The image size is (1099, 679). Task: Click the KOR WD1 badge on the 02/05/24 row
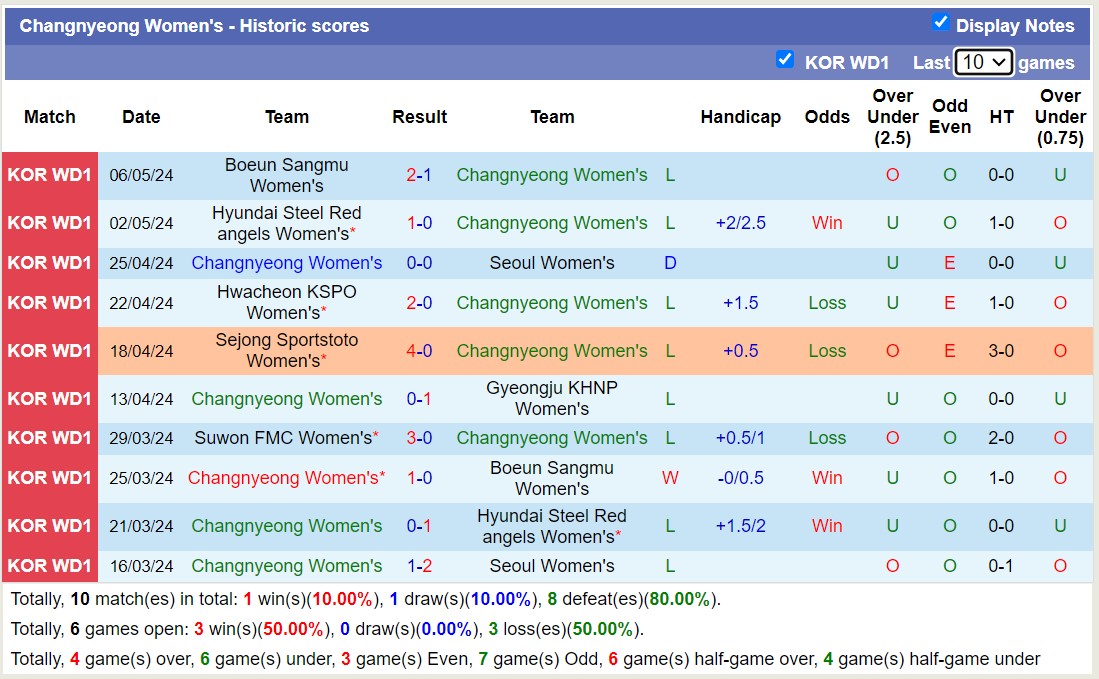(x=49, y=222)
